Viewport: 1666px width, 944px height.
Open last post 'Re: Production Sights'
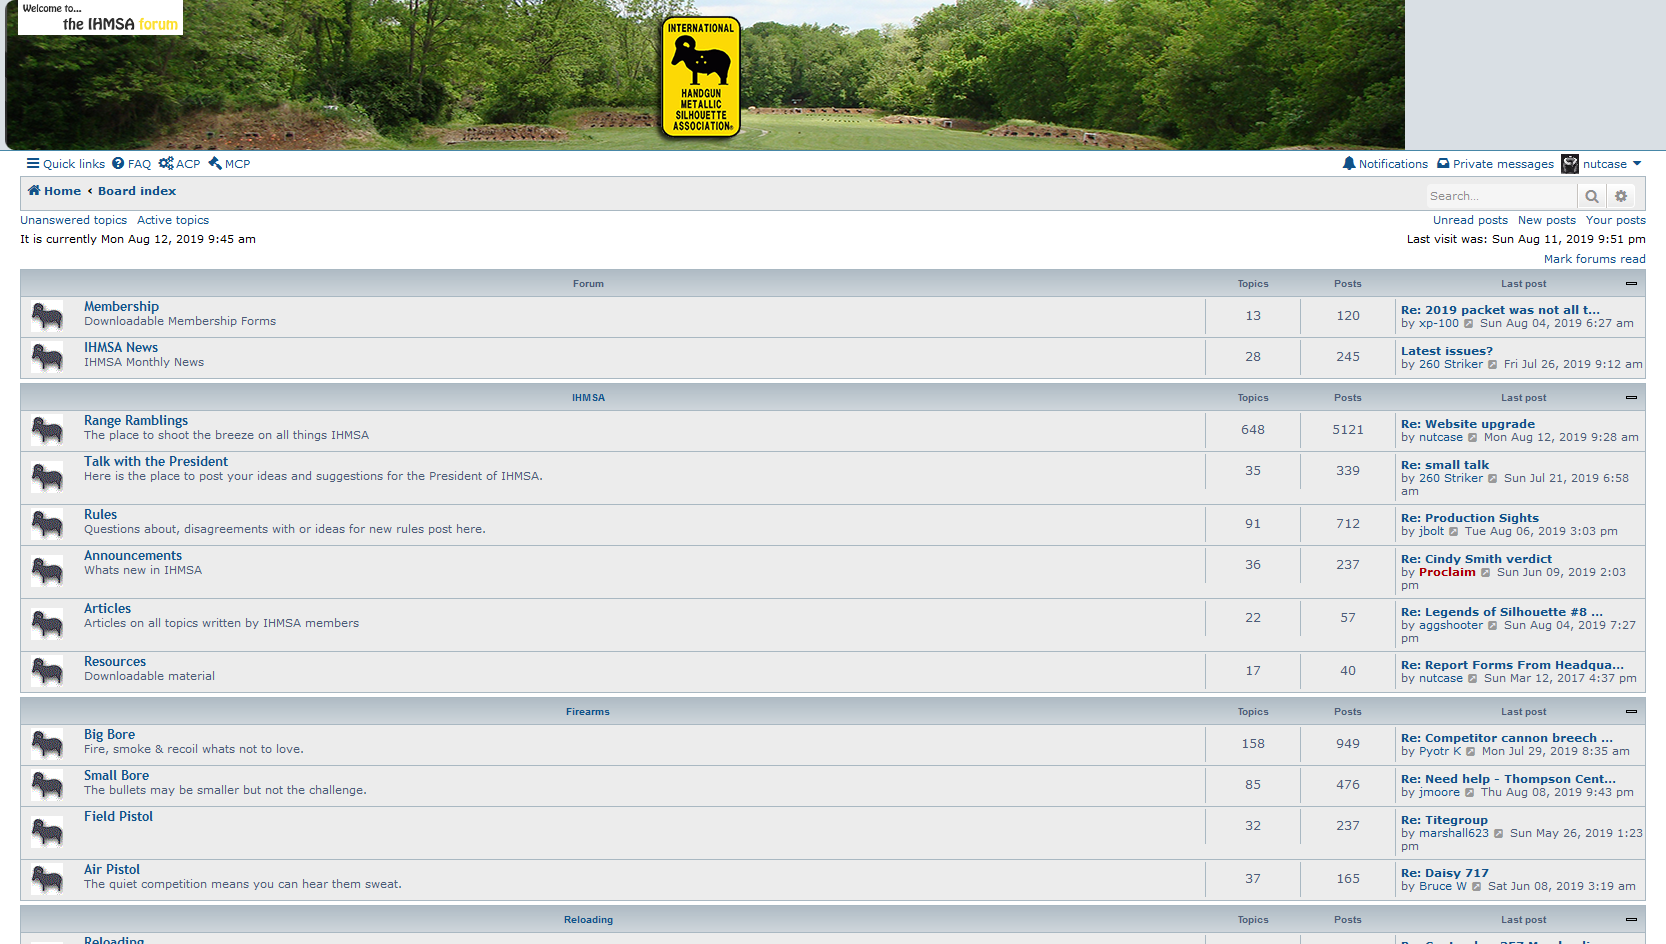click(1469, 518)
